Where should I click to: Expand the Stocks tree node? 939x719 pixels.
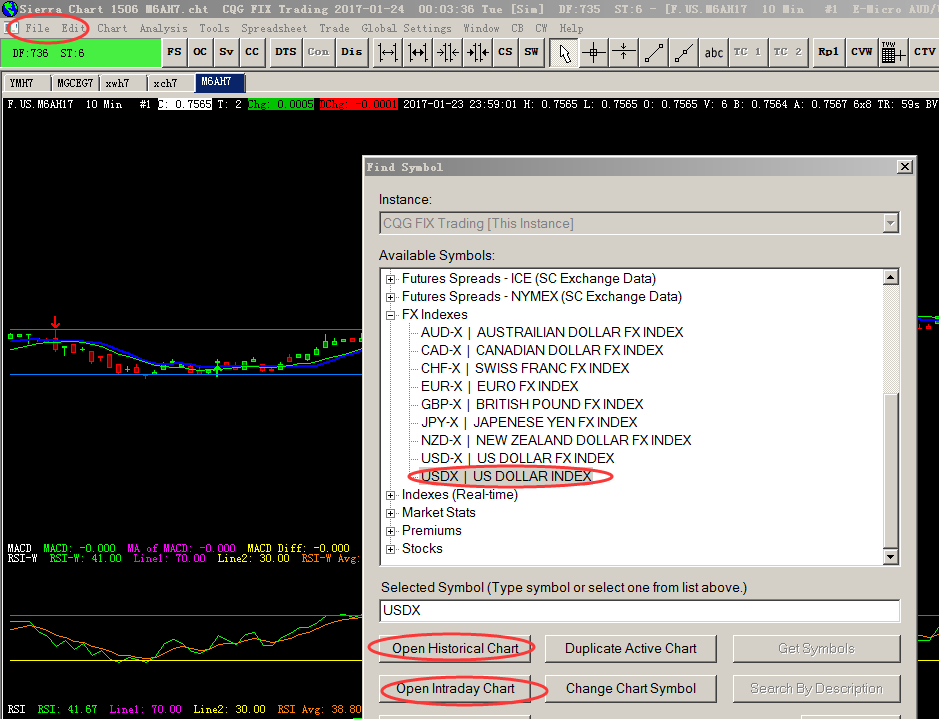[x=391, y=549]
